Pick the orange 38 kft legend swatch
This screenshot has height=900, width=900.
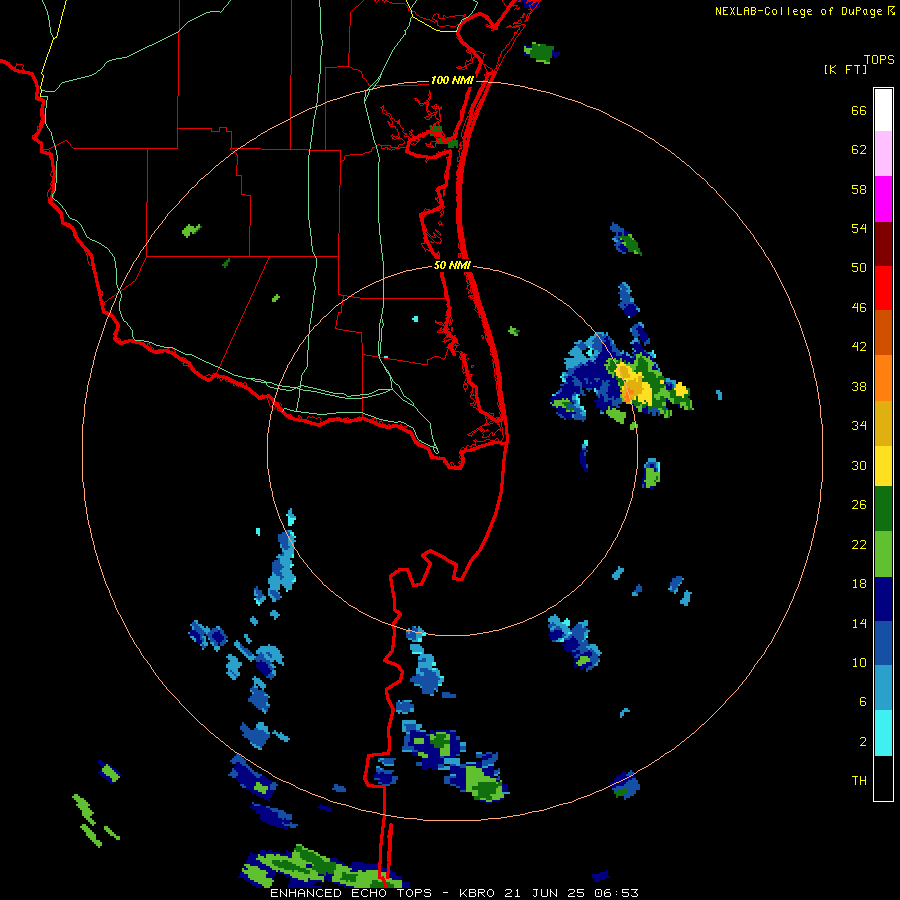coord(883,378)
